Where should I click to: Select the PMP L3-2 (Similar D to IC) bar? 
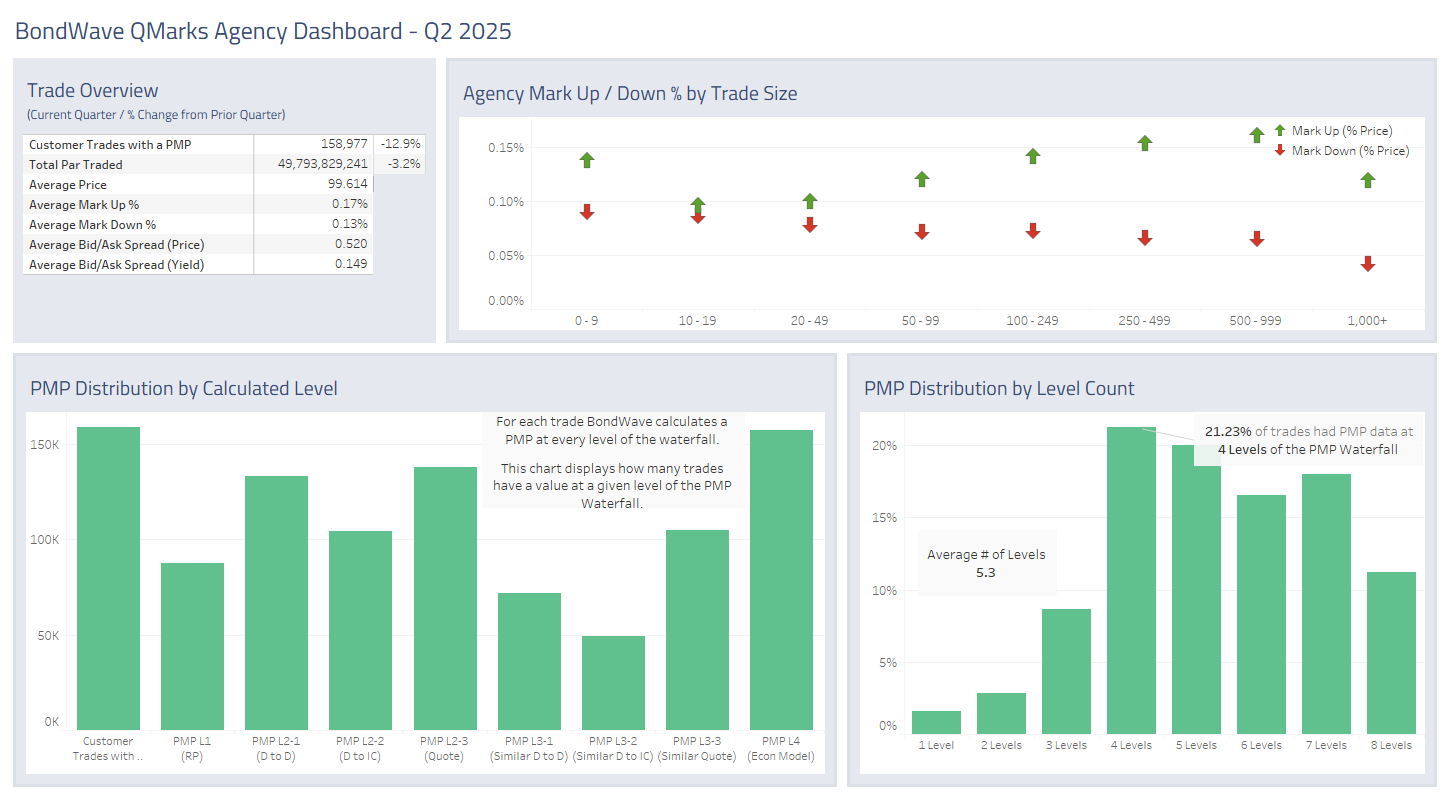coord(613,683)
